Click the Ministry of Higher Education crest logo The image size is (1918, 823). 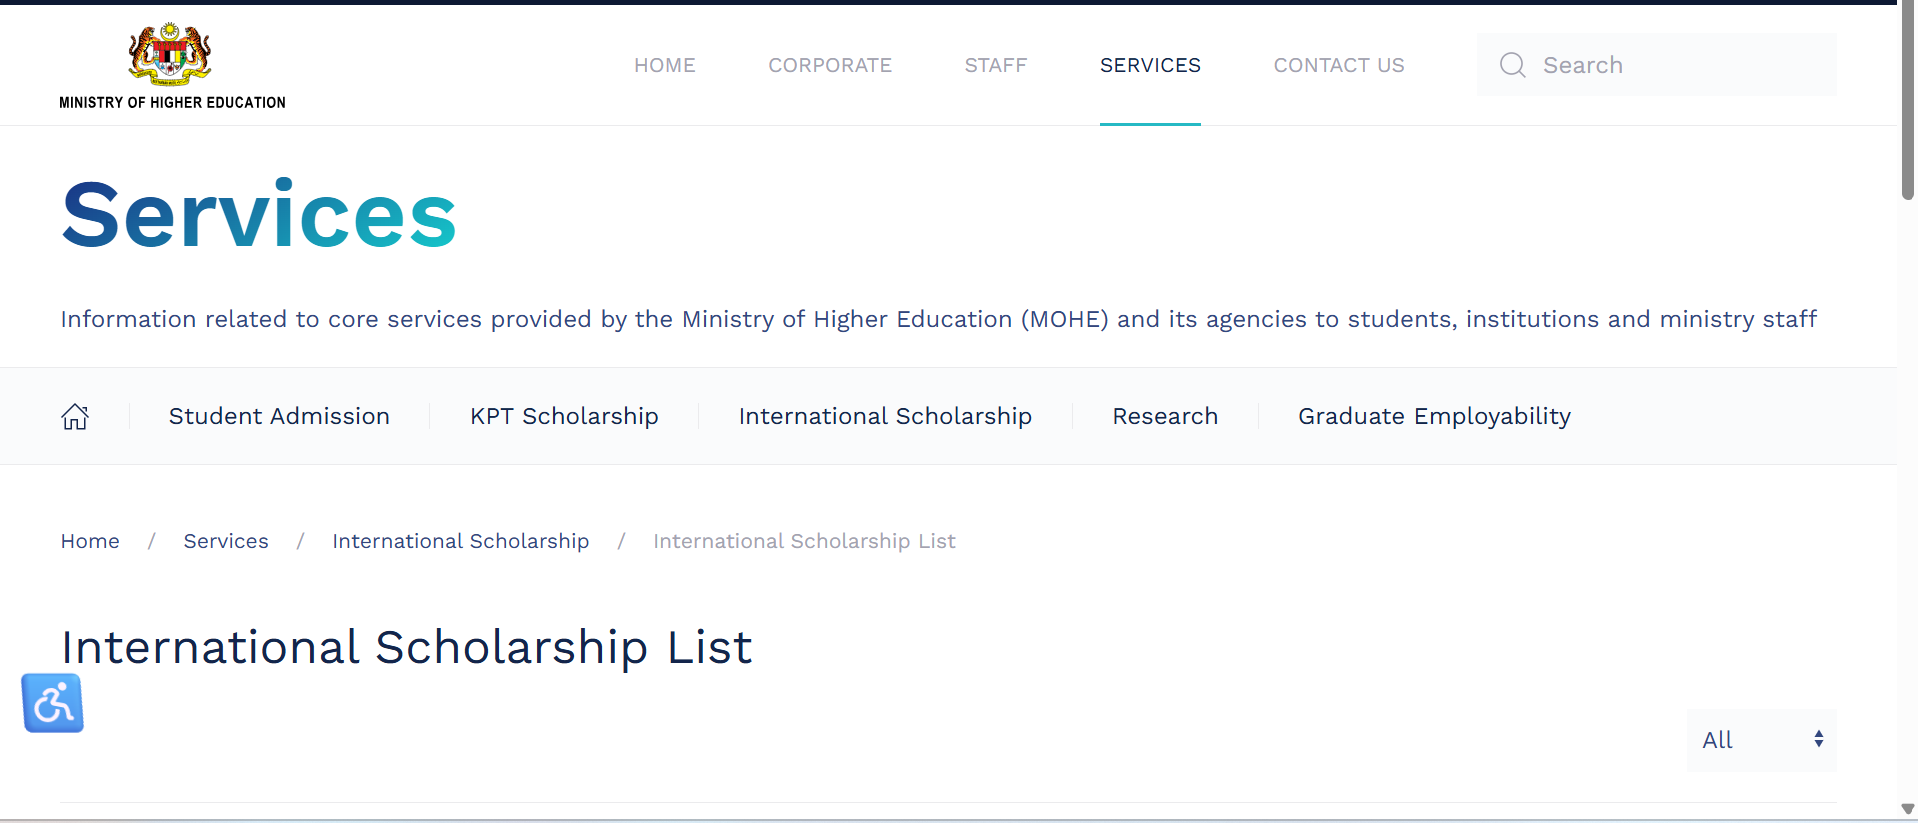coord(170,54)
